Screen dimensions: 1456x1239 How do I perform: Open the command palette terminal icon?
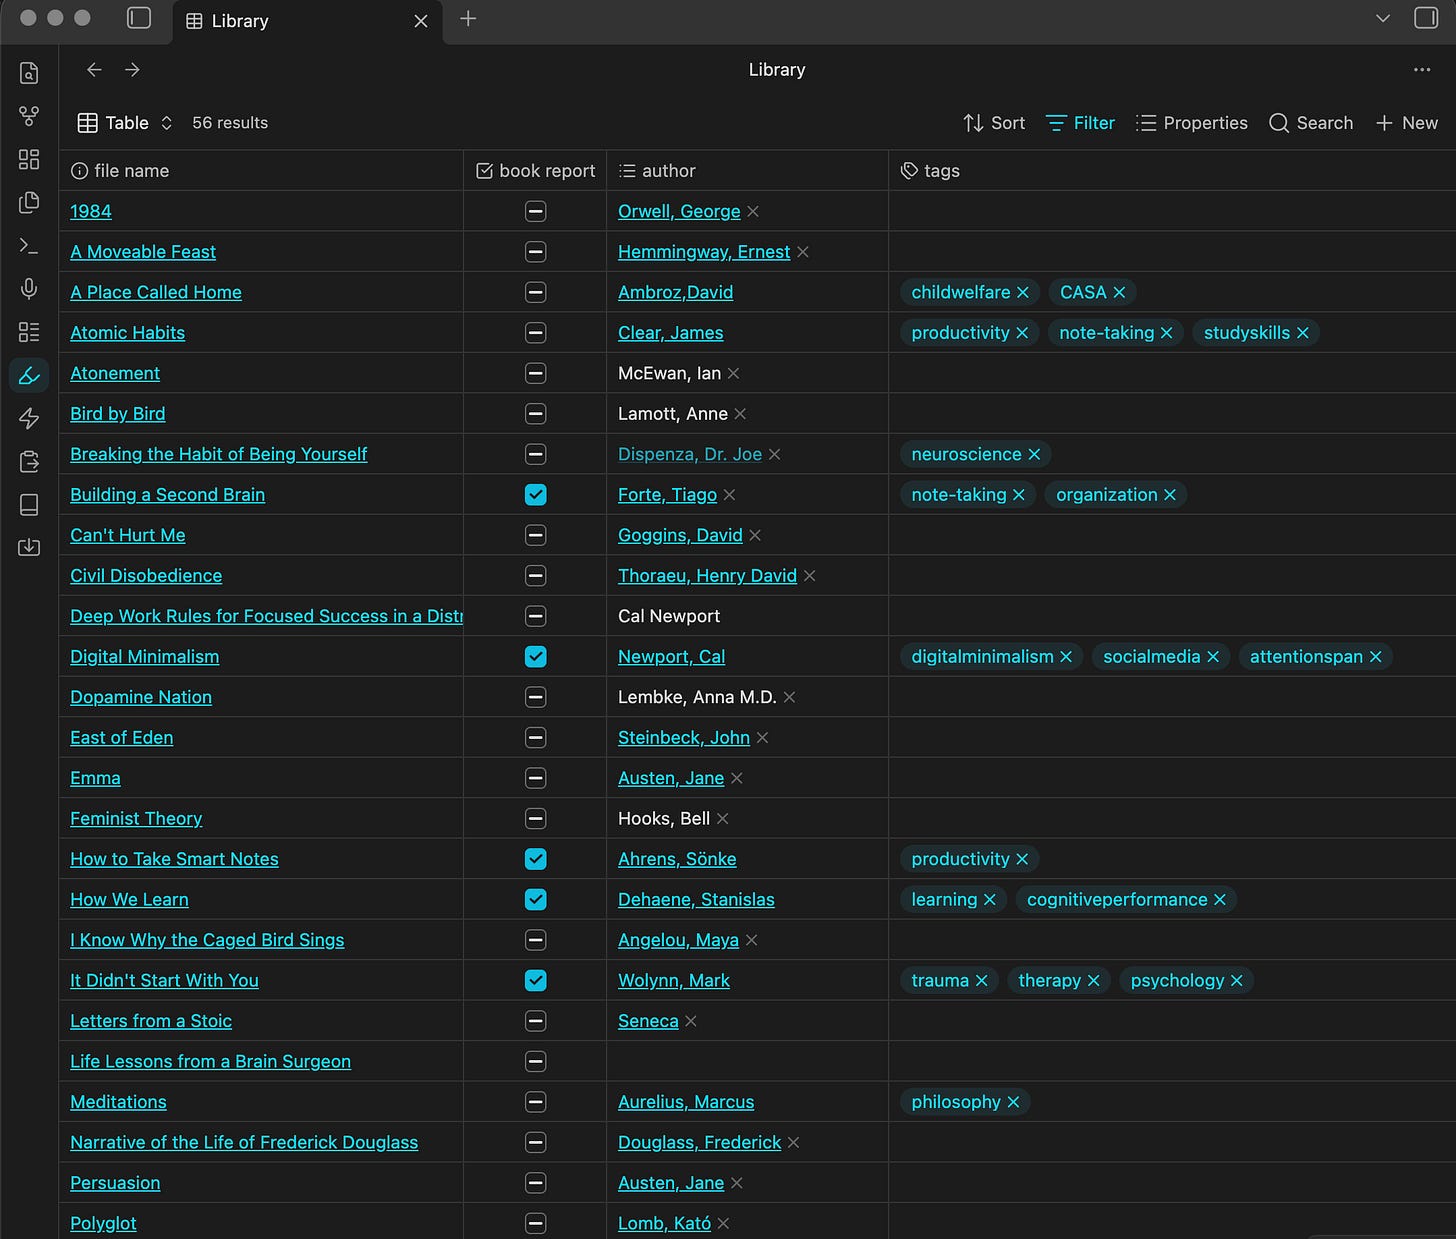pos(29,246)
